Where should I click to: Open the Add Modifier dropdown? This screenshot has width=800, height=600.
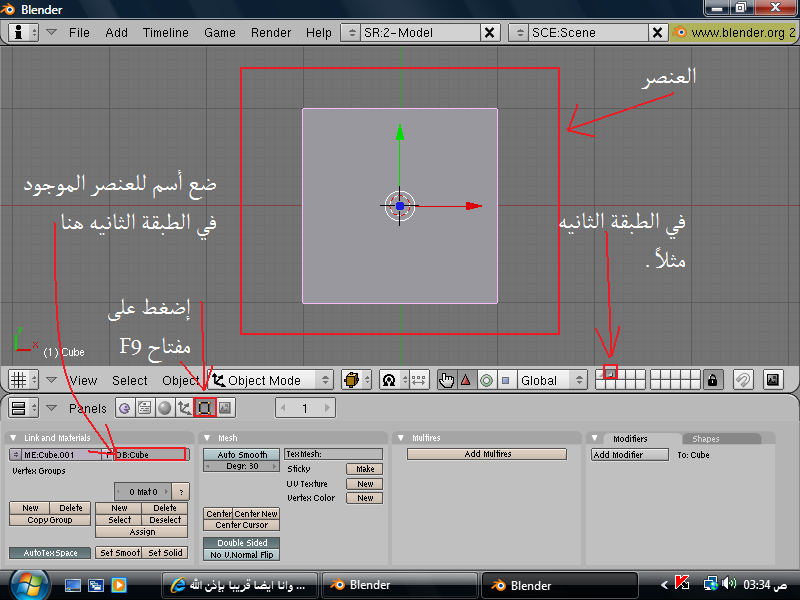pos(630,455)
